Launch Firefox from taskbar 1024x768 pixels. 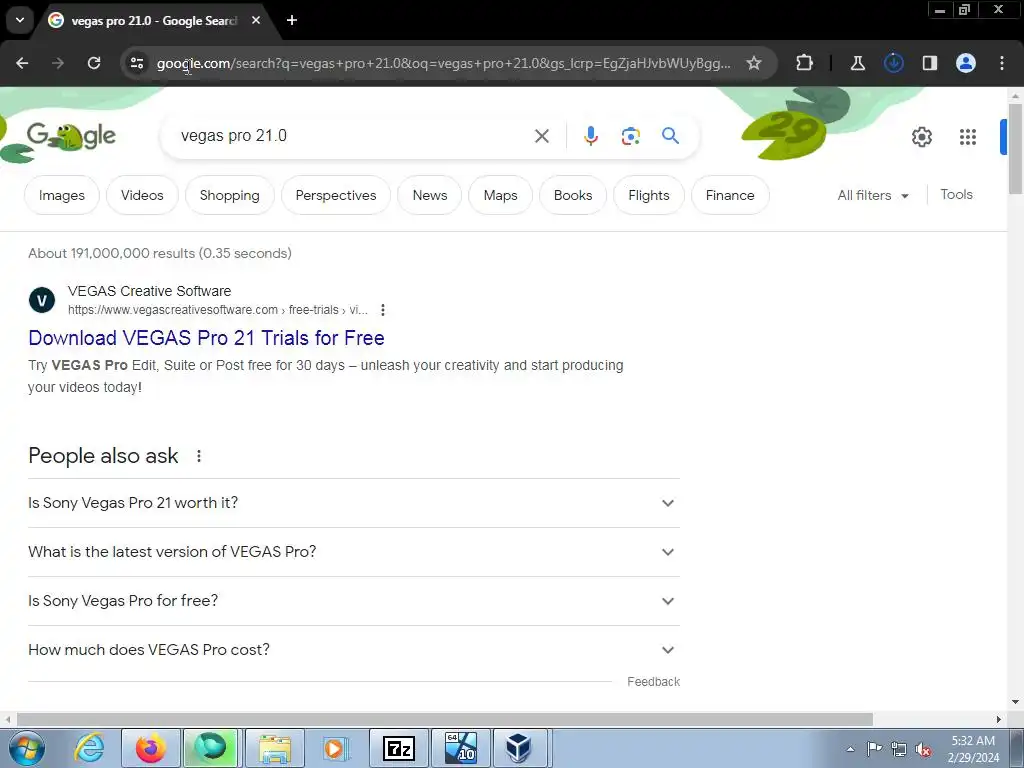click(x=150, y=748)
